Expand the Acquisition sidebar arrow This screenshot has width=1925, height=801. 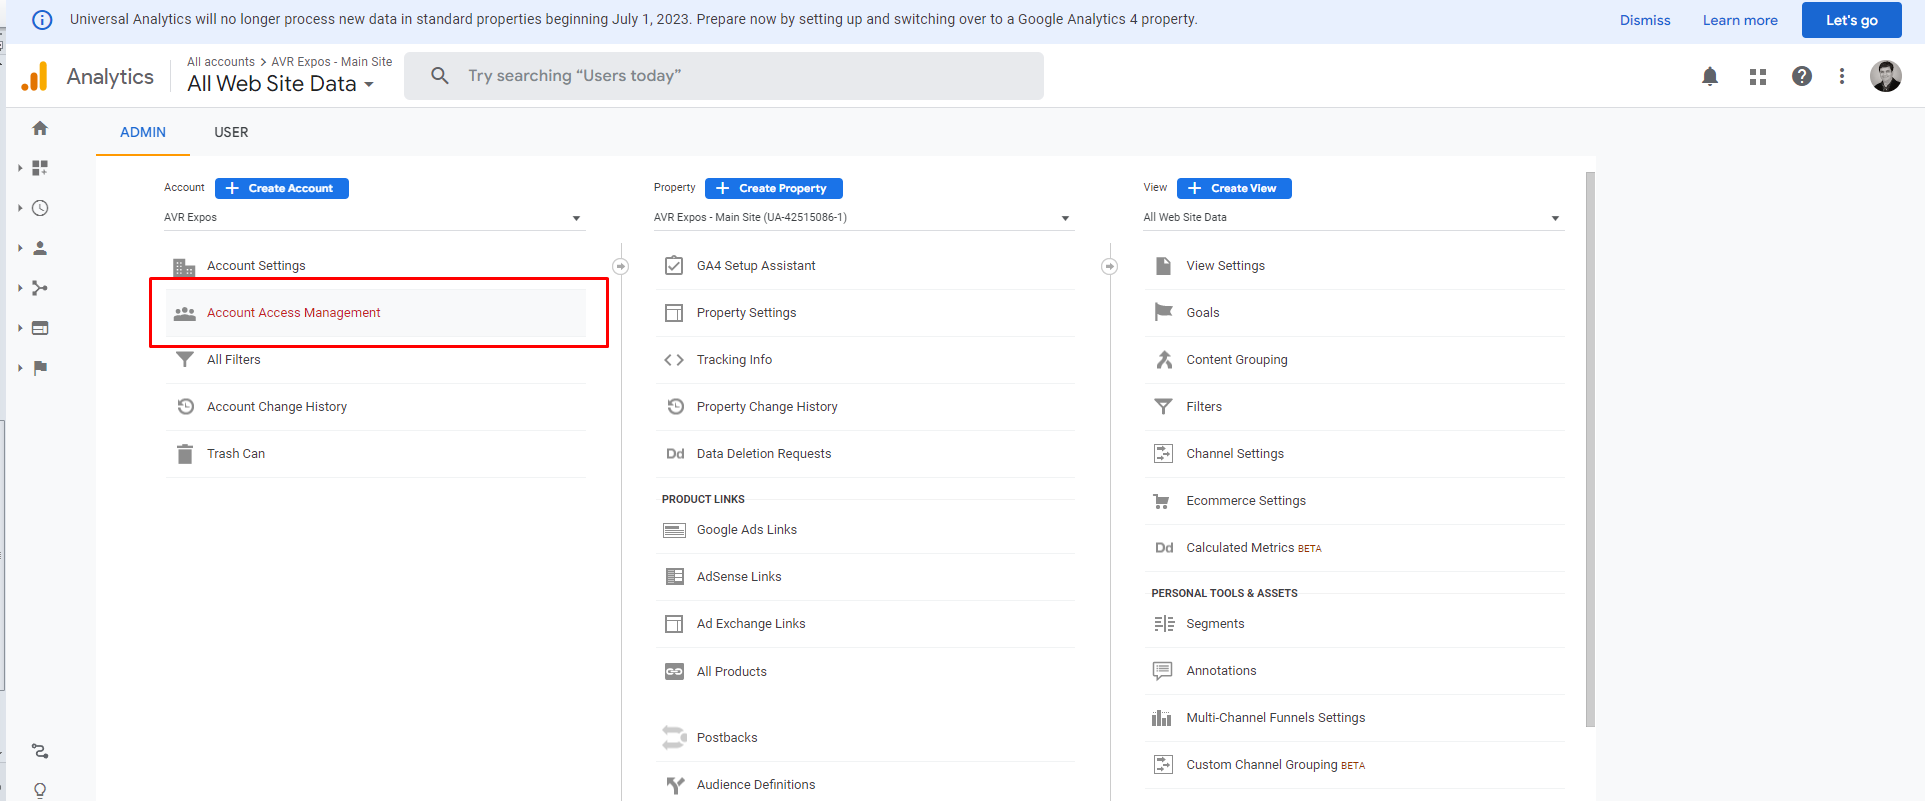pyautogui.click(x=20, y=288)
